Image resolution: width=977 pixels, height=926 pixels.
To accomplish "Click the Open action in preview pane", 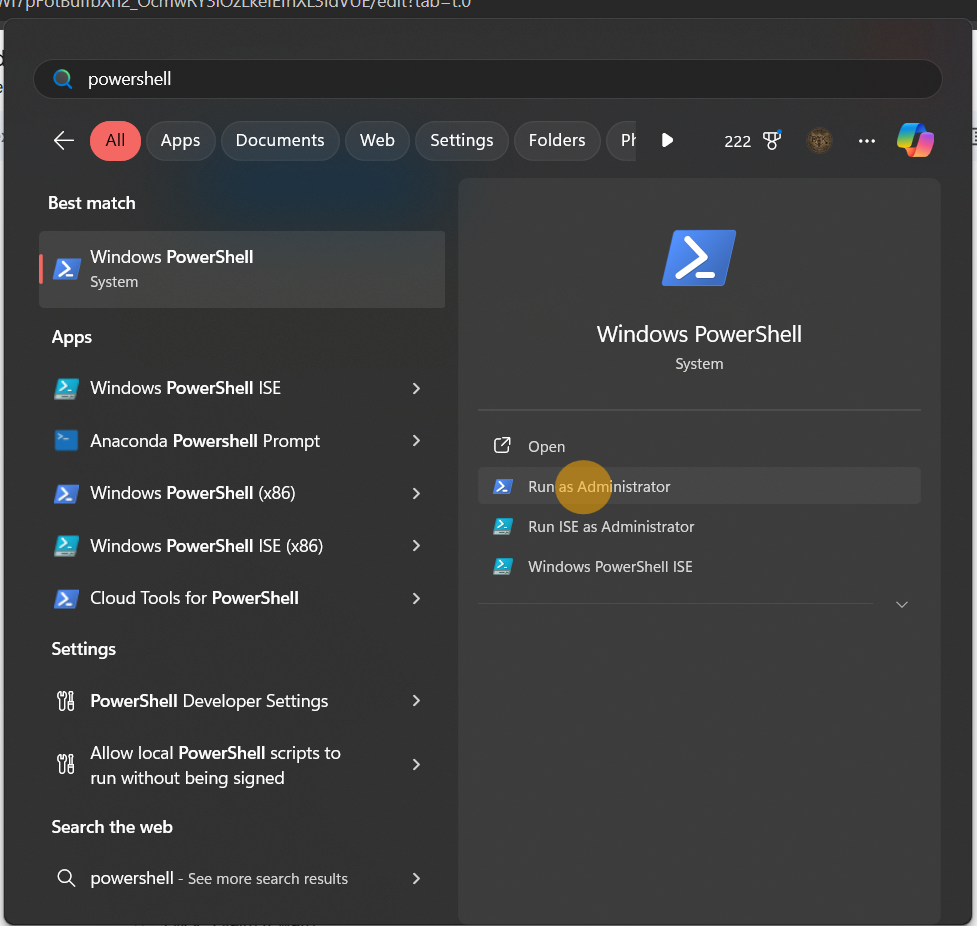I will pos(699,446).
